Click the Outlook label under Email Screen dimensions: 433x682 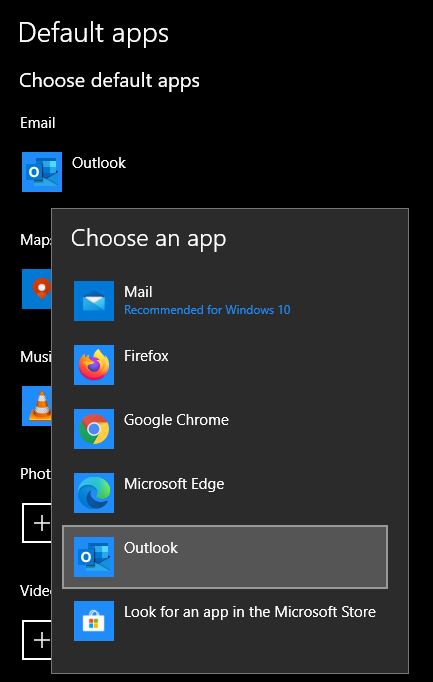99,163
